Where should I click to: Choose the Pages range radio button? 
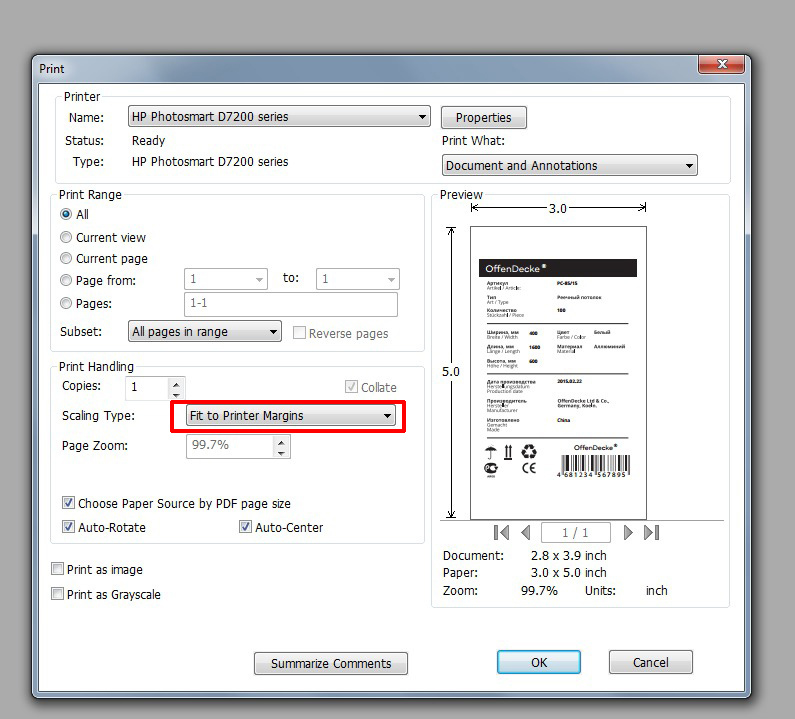(x=67, y=303)
